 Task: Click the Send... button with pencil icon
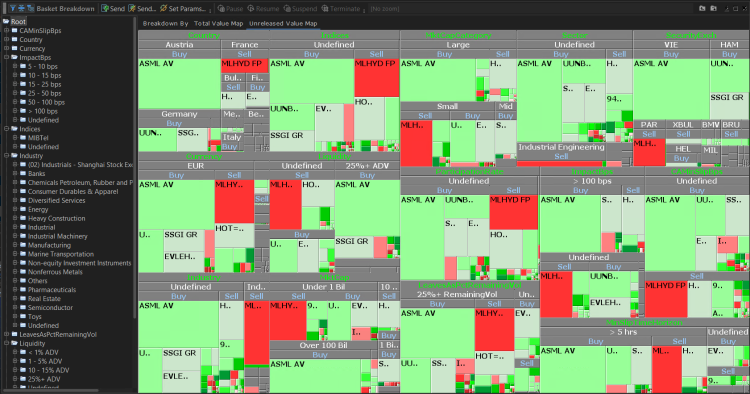point(142,9)
